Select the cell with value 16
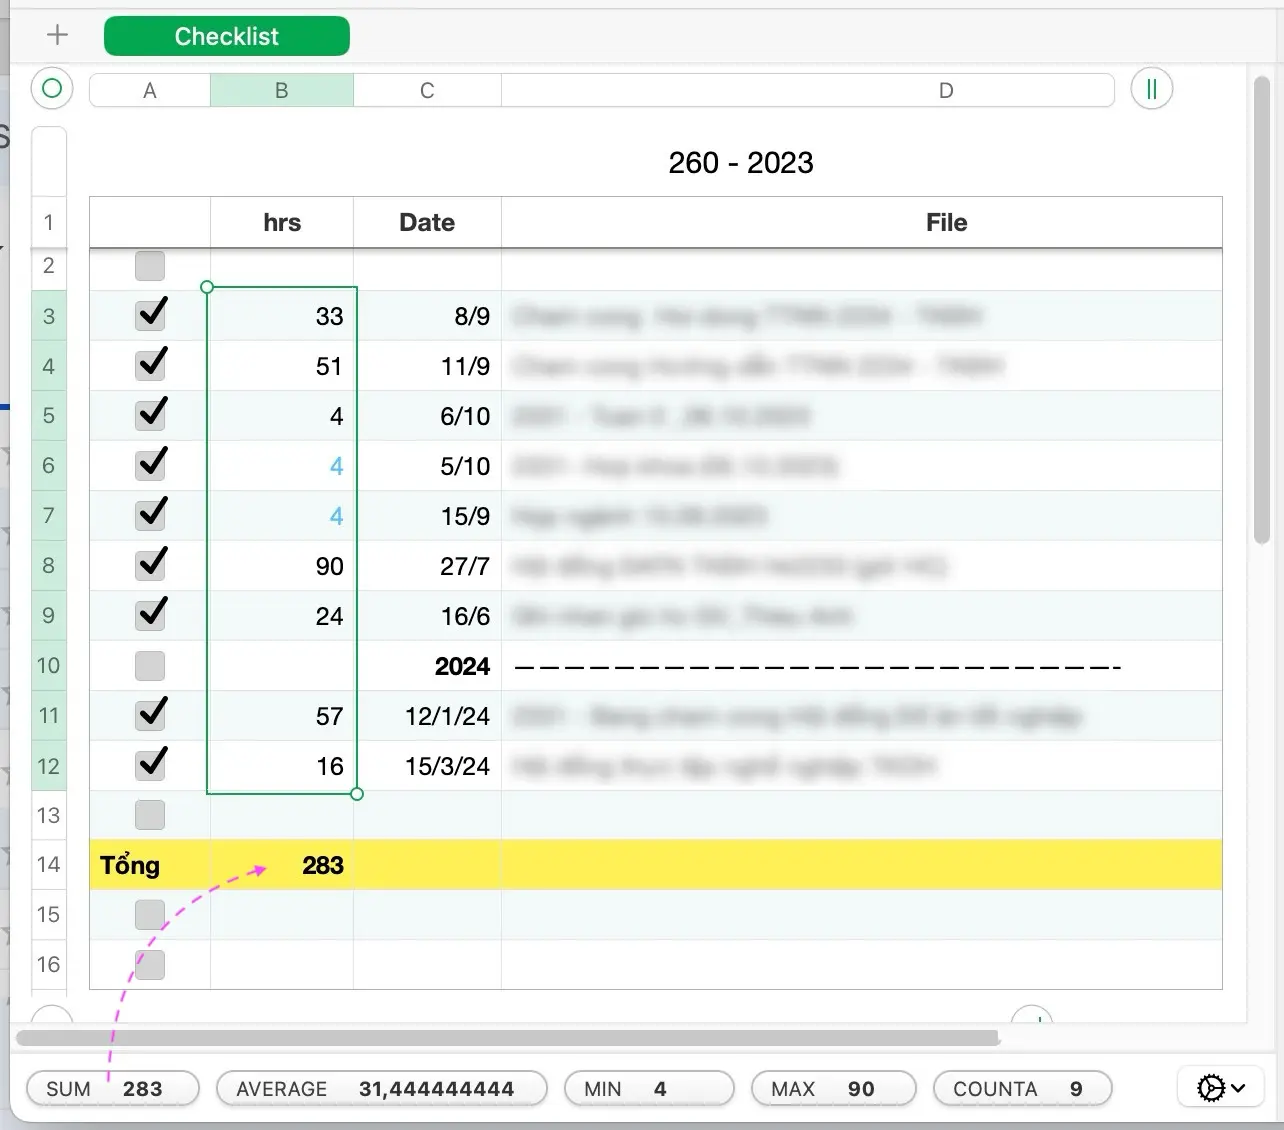The width and height of the screenshot is (1284, 1130). [282, 766]
